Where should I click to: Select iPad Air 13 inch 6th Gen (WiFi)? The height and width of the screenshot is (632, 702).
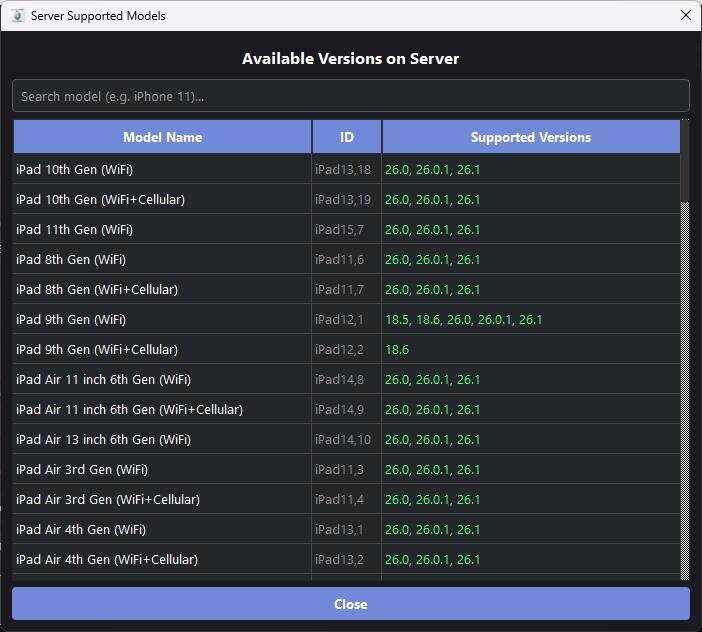[x=103, y=440]
